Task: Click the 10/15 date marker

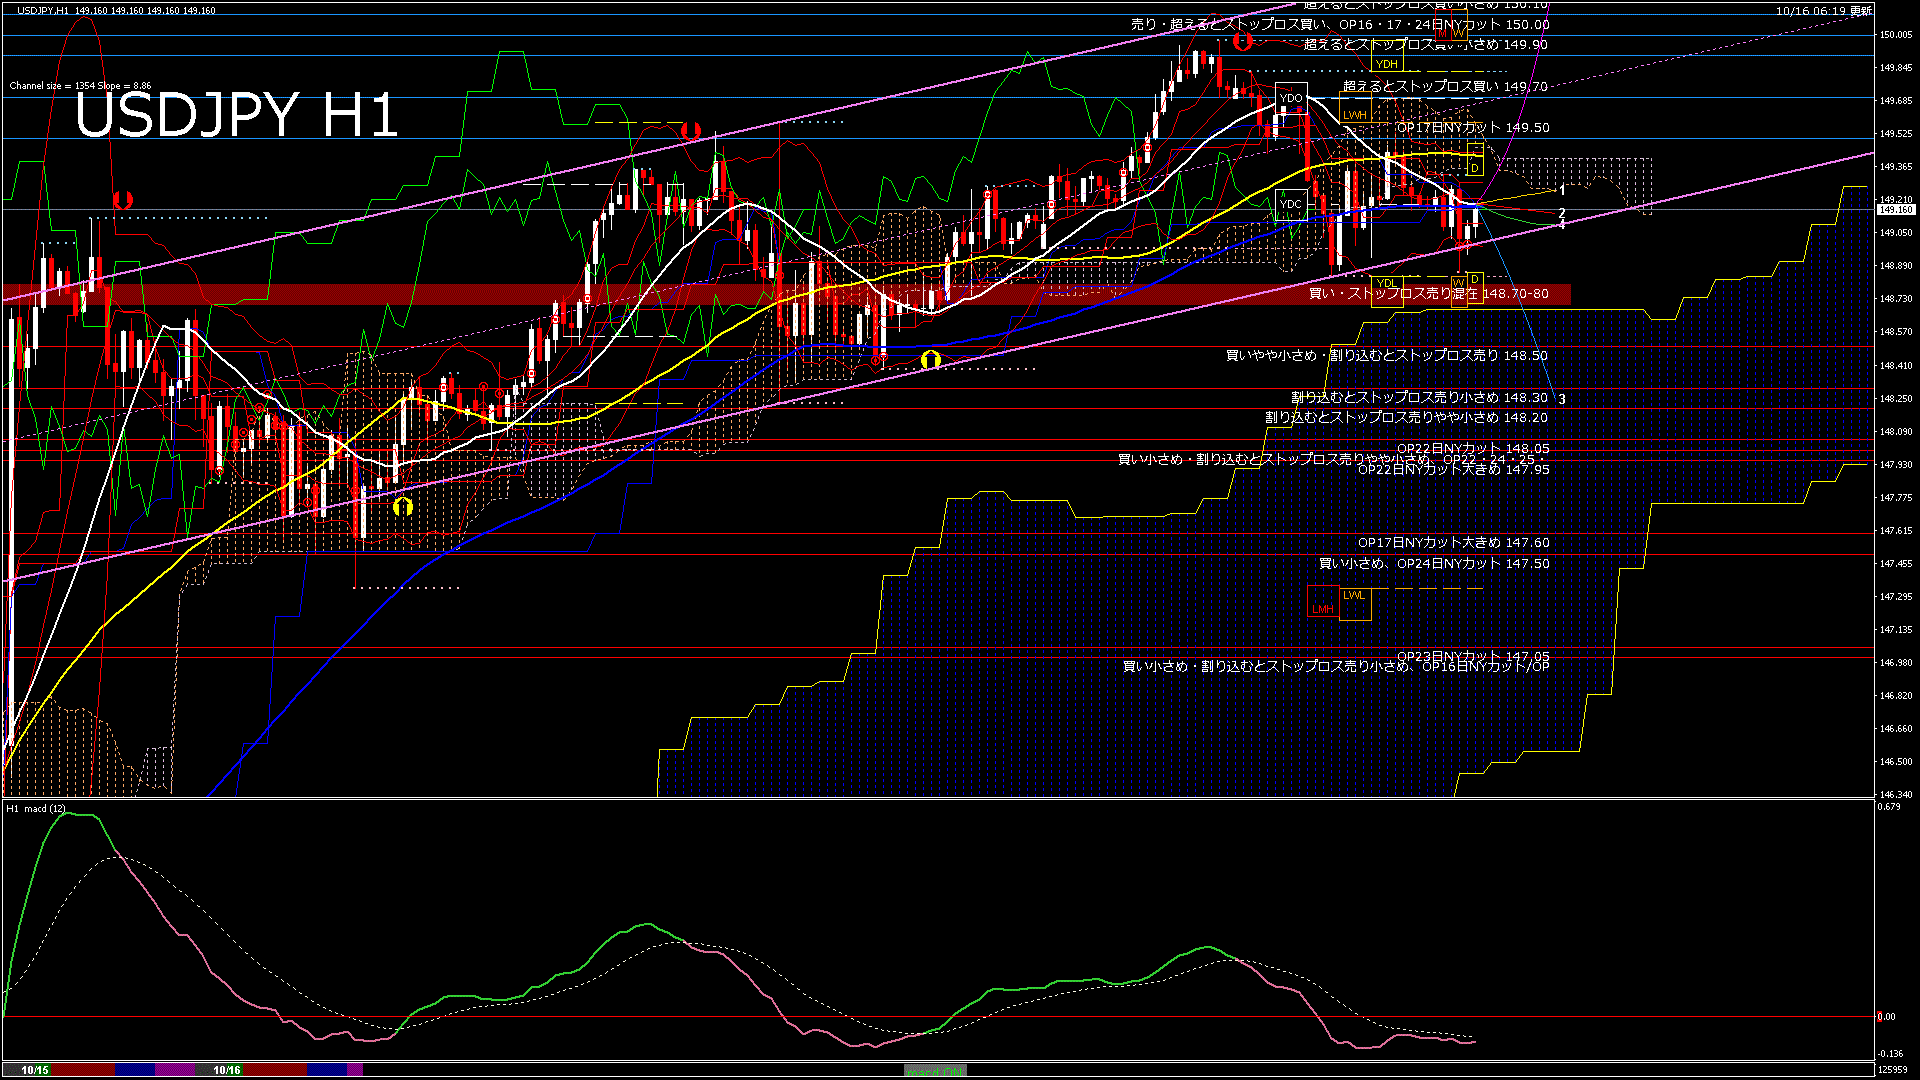Action: pos(35,1070)
